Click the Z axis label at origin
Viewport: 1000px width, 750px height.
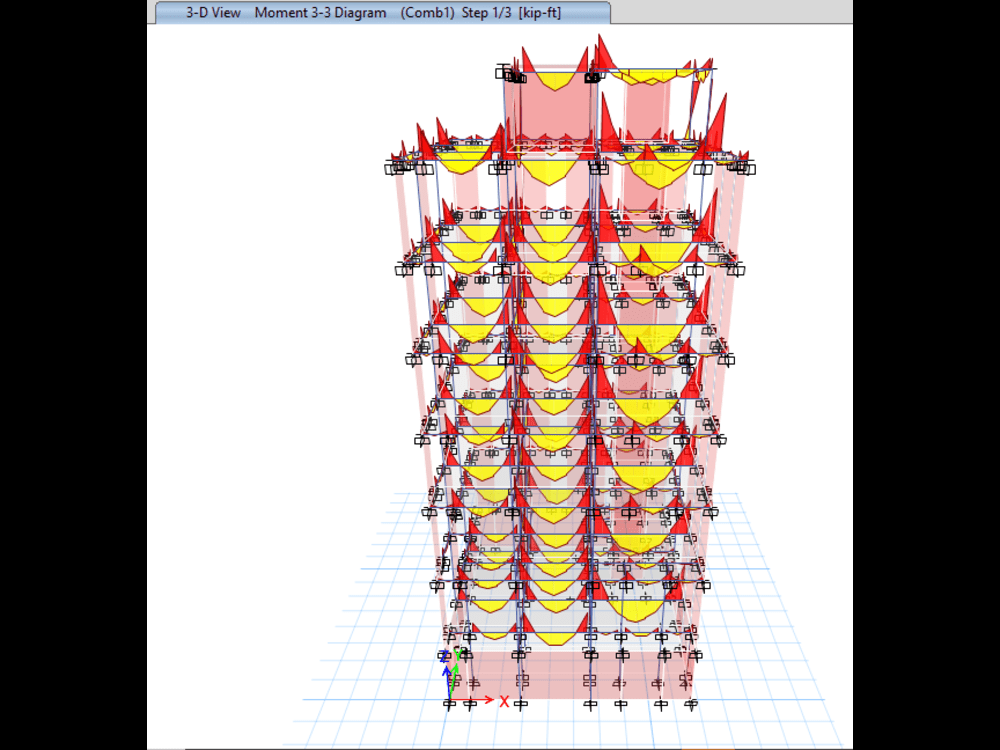coord(443,657)
